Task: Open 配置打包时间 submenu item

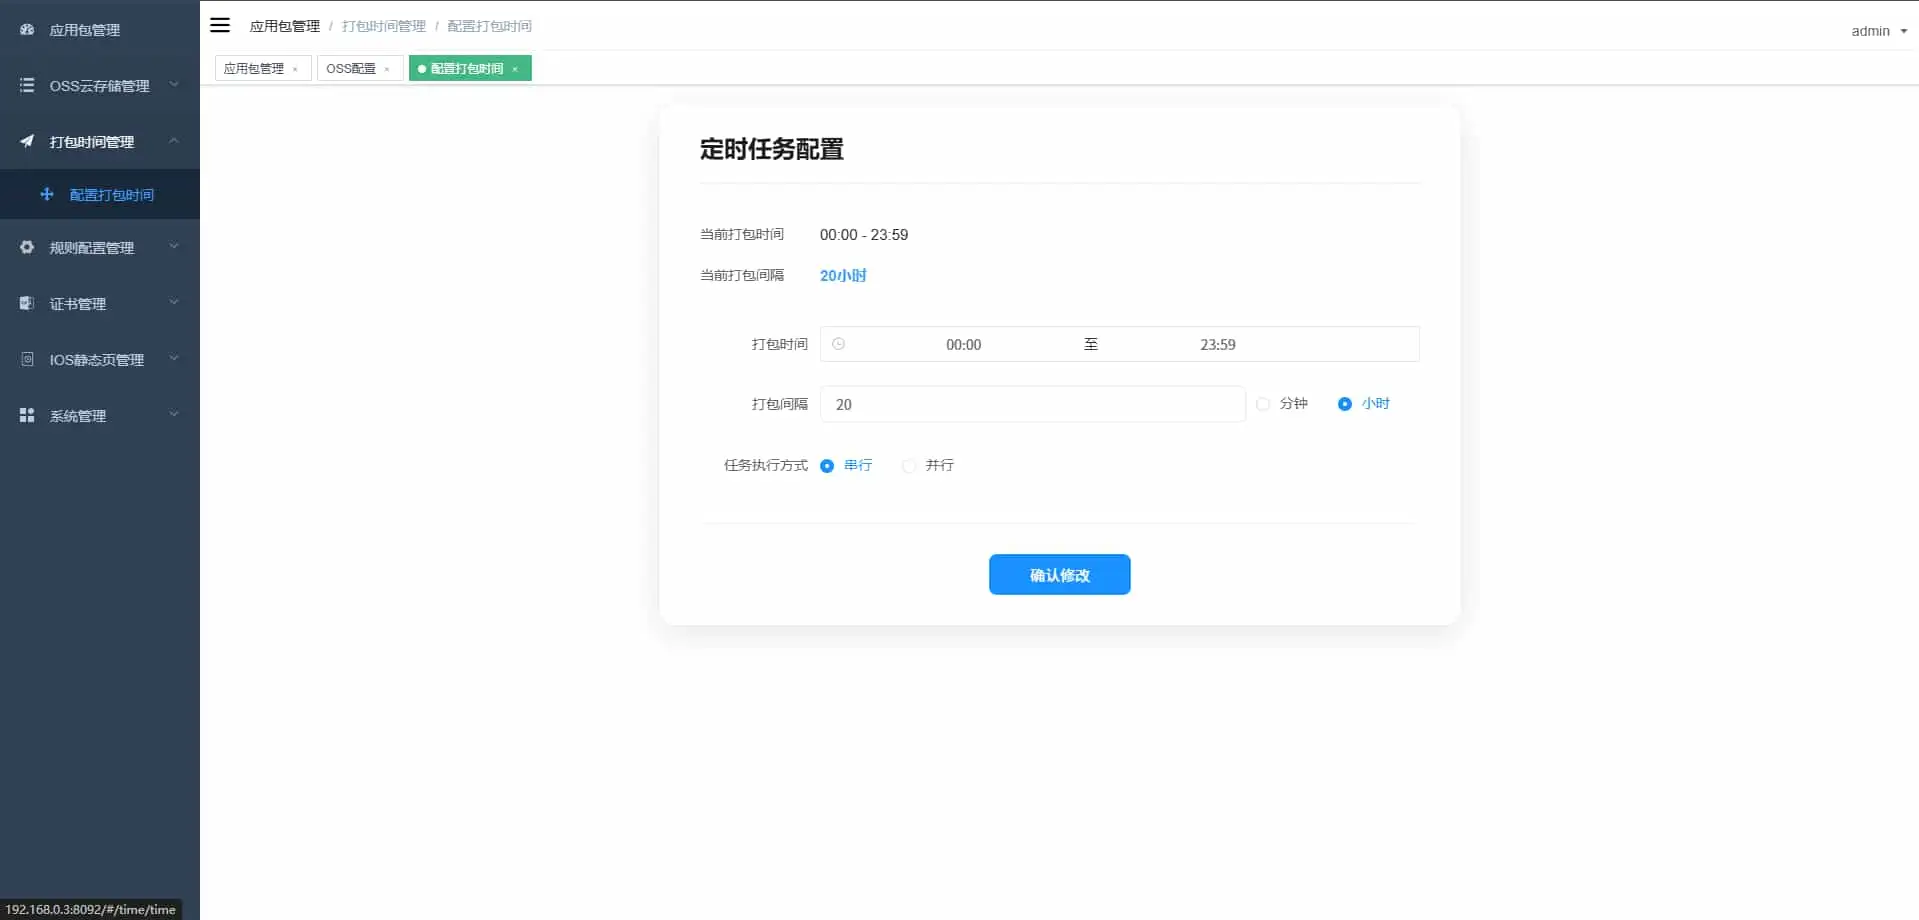Action: tap(100, 194)
